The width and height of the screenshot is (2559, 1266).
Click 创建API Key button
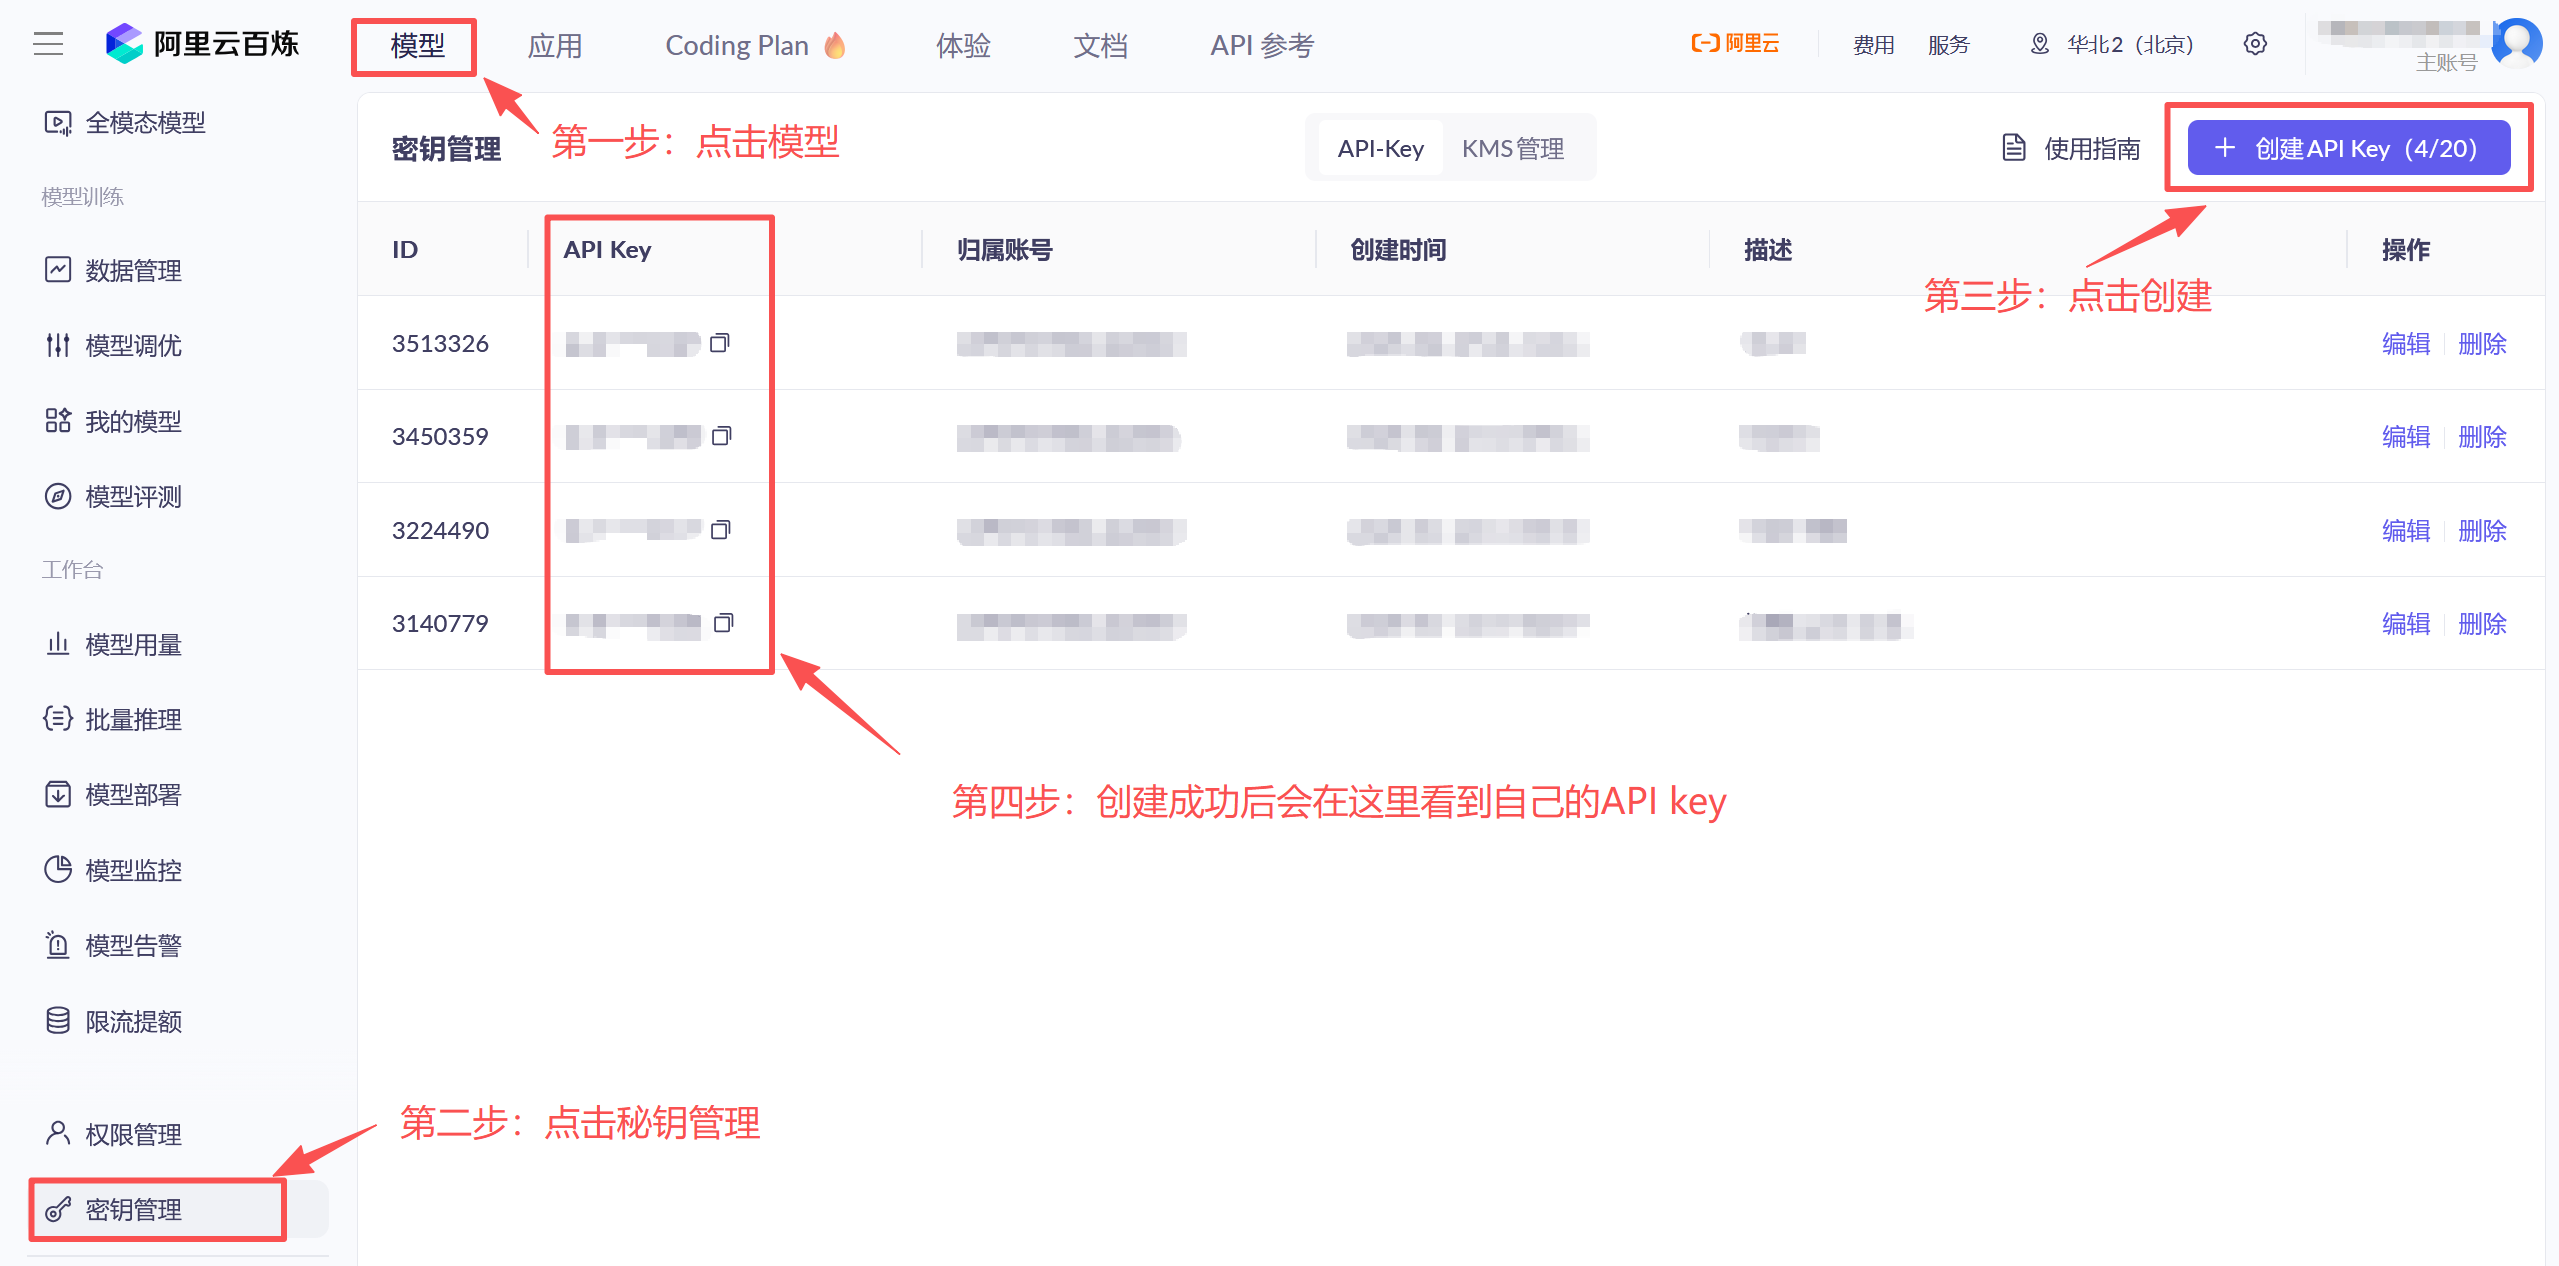2348,148
